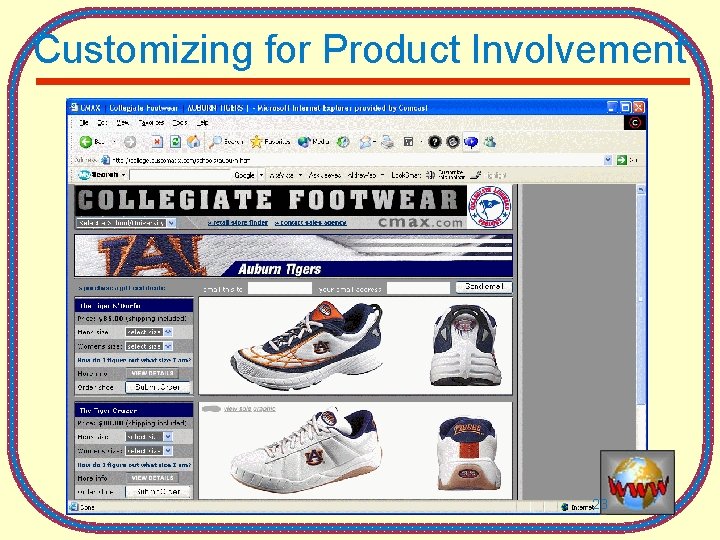Click the gift certificate link text
Viewport: 720px width, 540px height.
(x=122, y=288)
